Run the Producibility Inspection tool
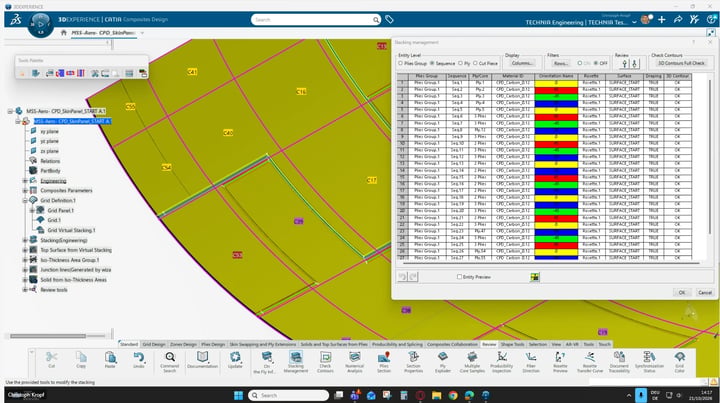Image resolution: width=720 pixels, height=403 pixels. tap(501, 357)
